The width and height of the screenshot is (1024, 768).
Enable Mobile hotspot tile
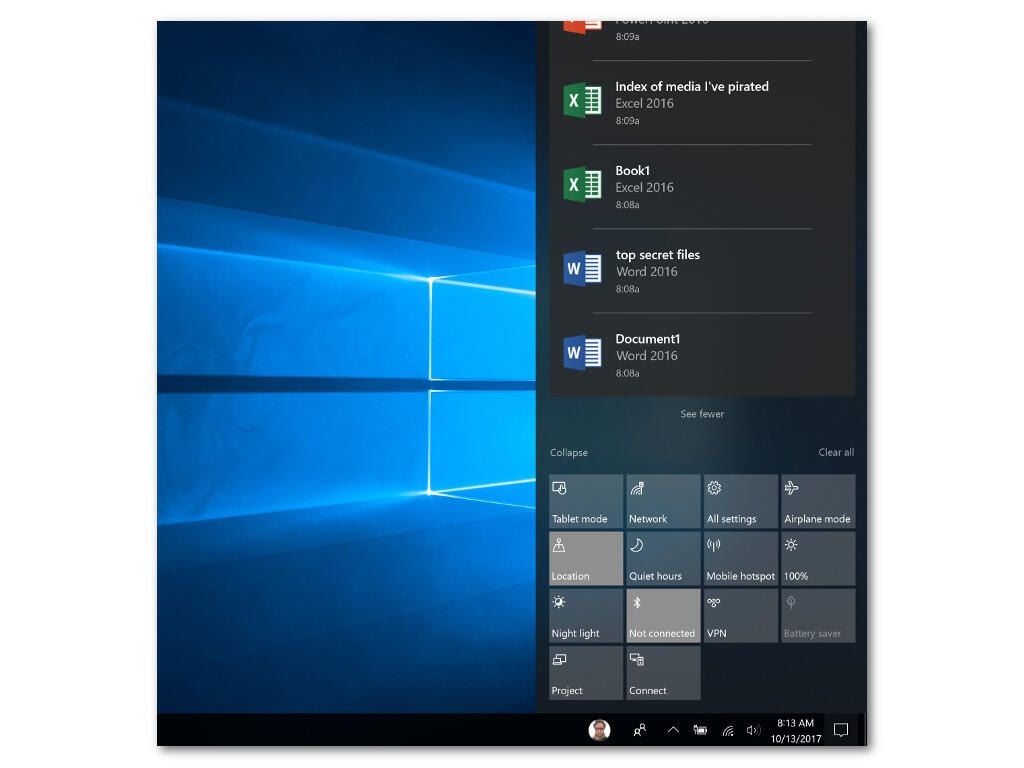pos(741,558)
